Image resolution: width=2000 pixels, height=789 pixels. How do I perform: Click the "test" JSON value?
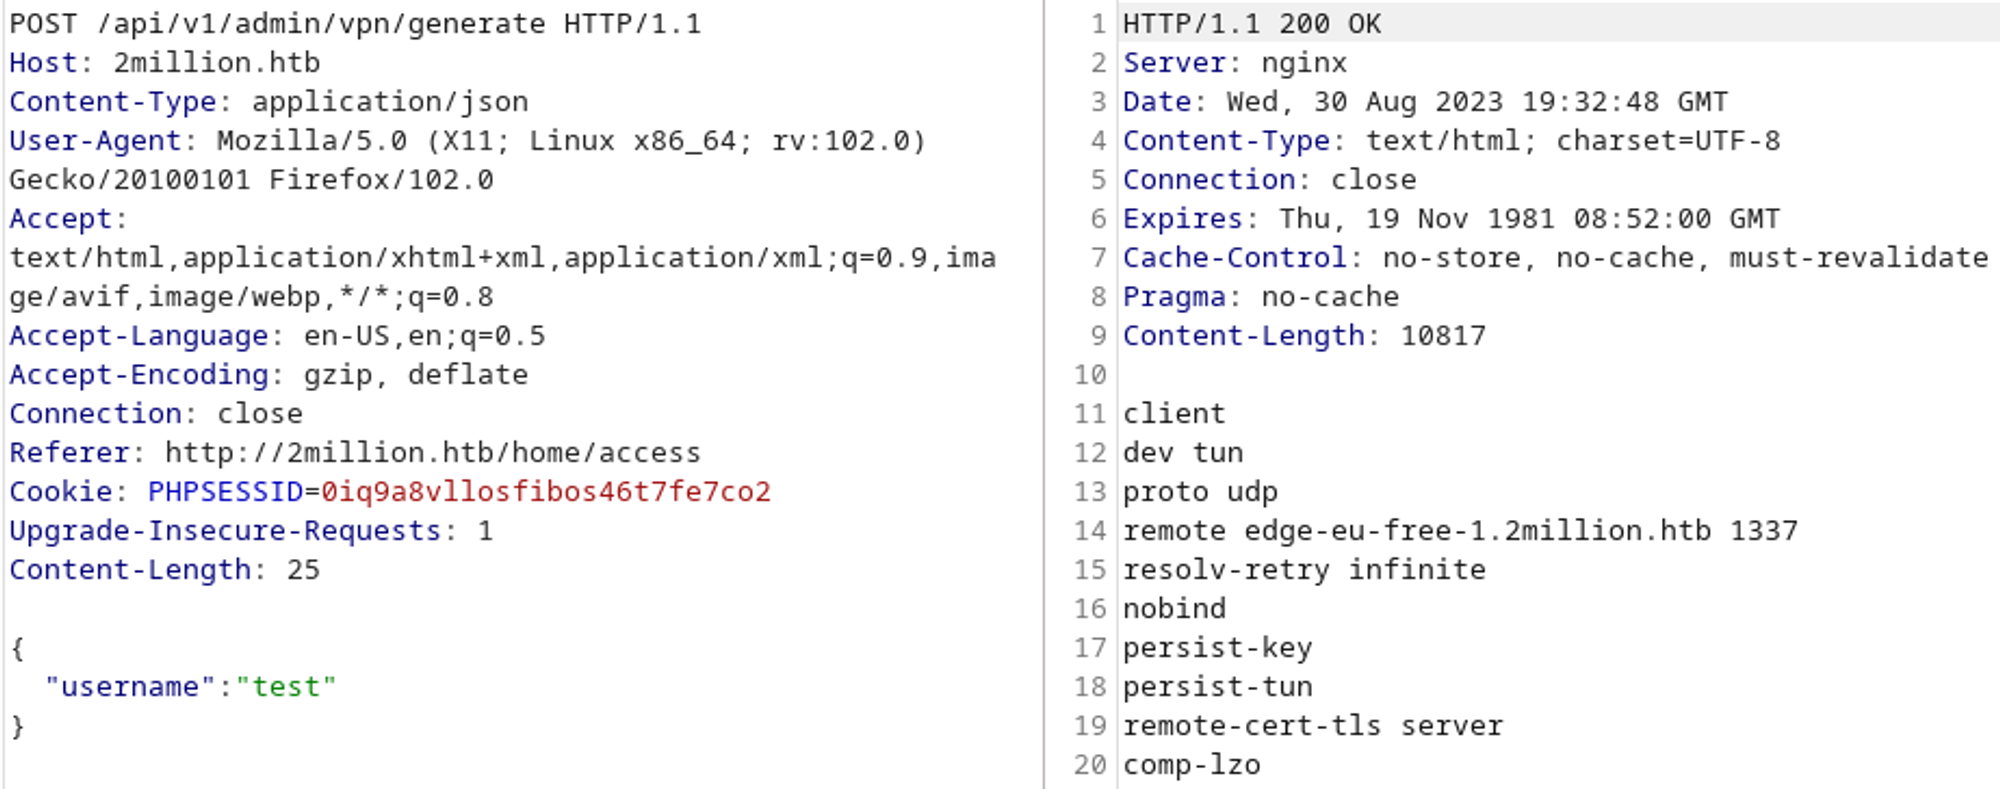(x=285, y=687)
